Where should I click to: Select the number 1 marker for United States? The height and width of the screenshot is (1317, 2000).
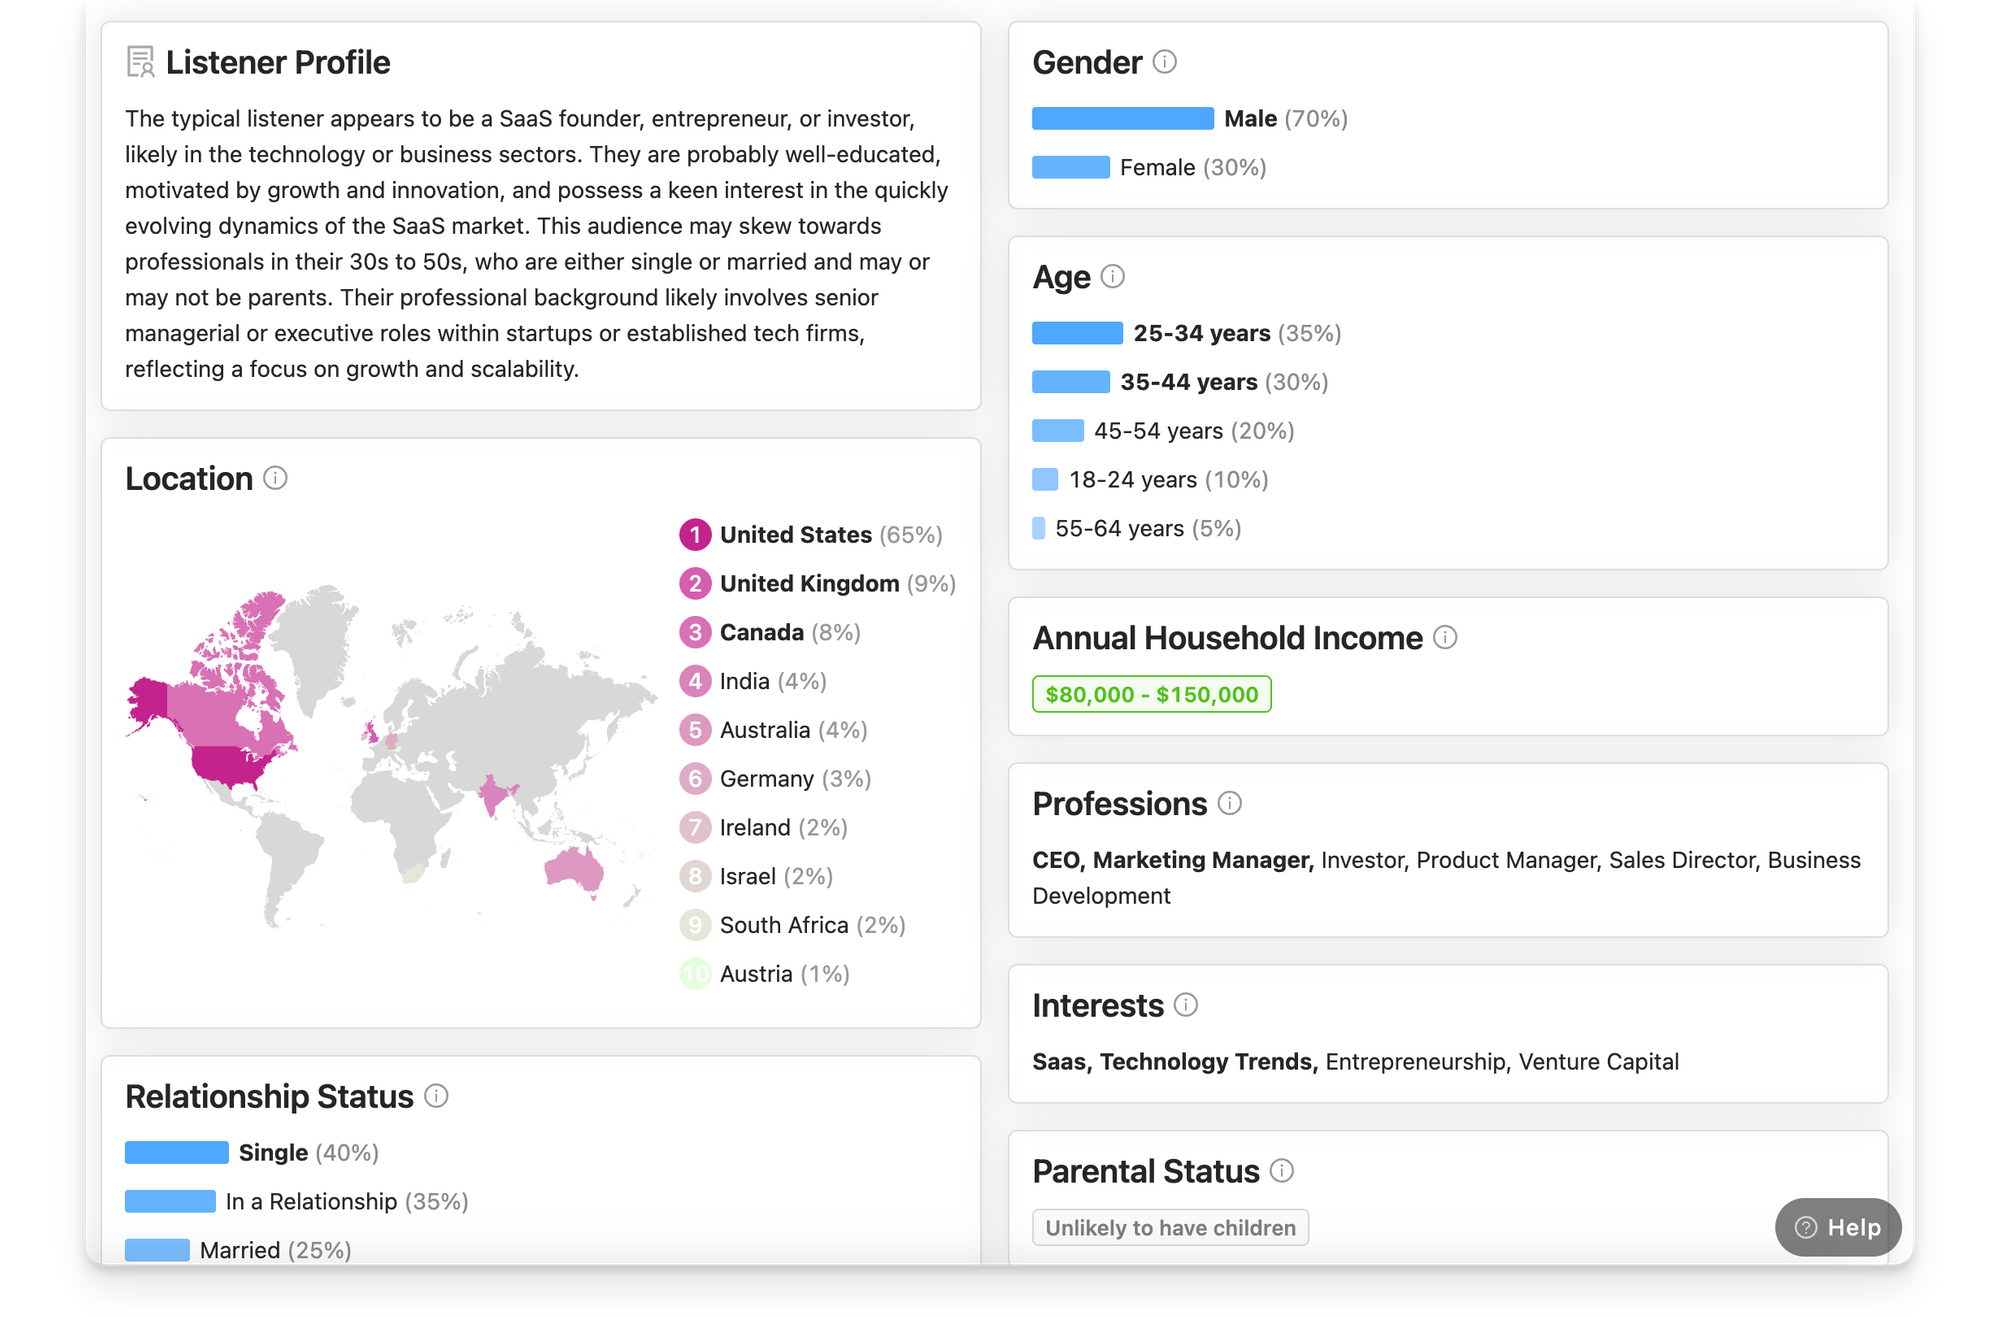tap(695, 535)
